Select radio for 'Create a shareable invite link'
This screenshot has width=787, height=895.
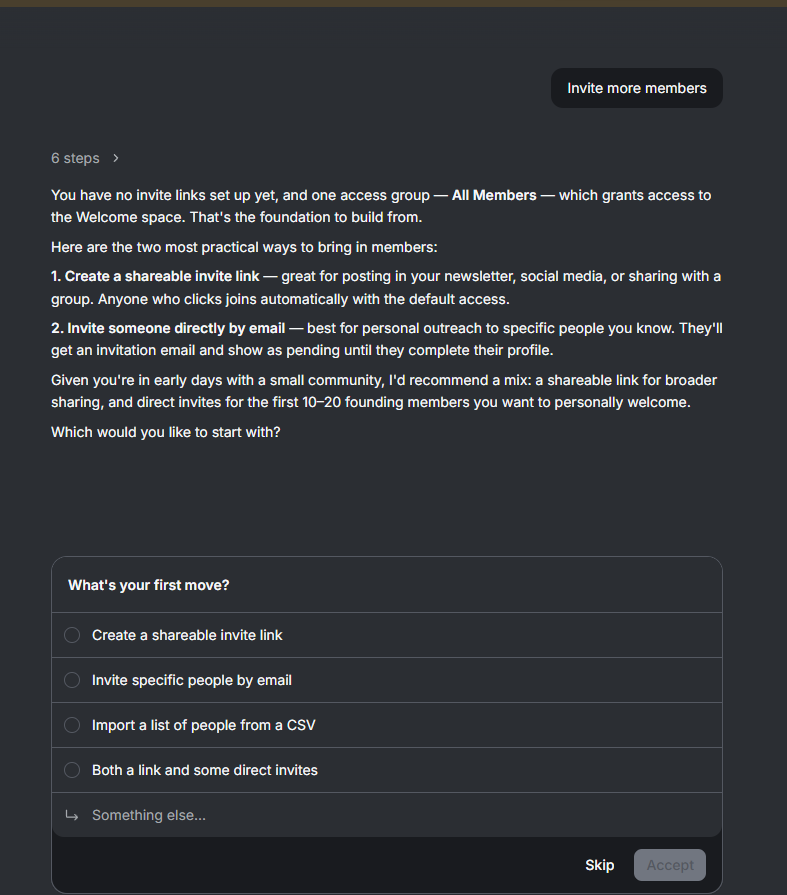coord(72,635)
